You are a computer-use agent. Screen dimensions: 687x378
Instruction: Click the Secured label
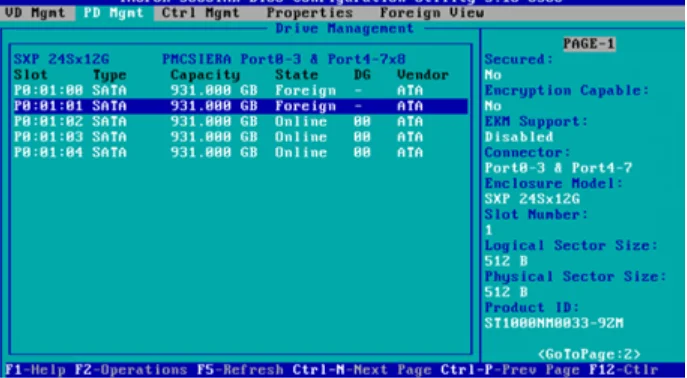[x=519, y=59]
